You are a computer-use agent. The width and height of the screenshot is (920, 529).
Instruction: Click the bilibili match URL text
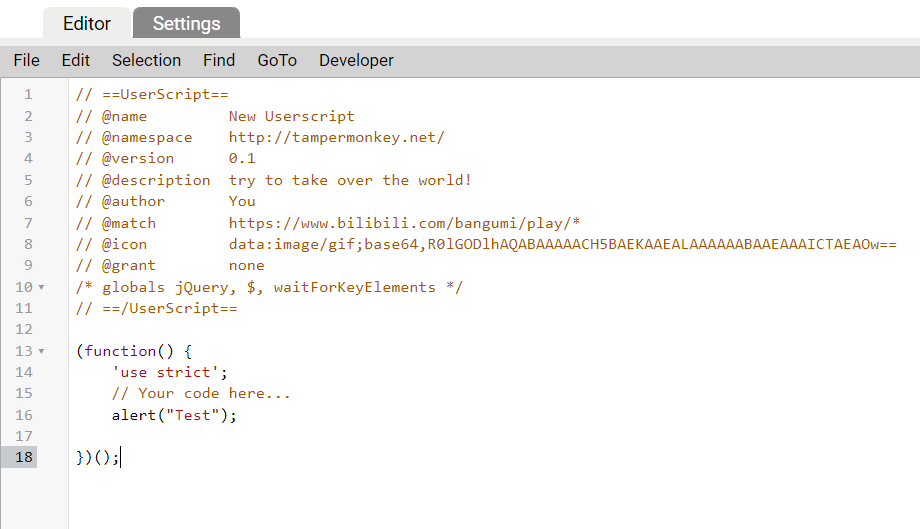(x=404, y=223)
